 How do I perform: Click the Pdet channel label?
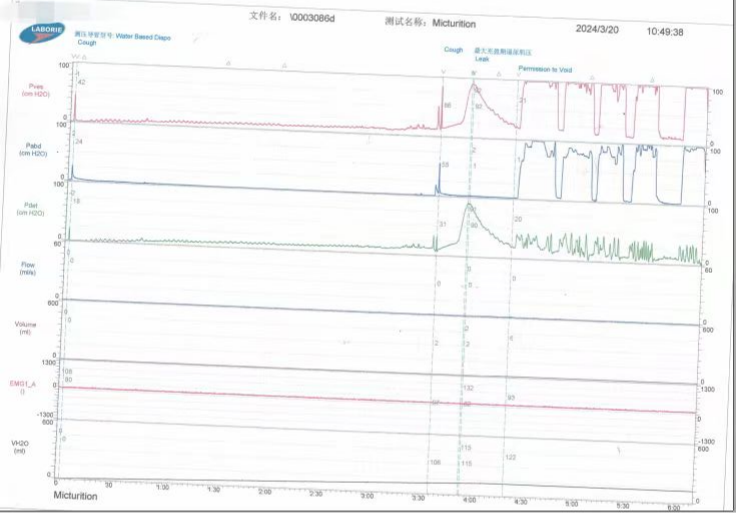click(x=34, y=208)
